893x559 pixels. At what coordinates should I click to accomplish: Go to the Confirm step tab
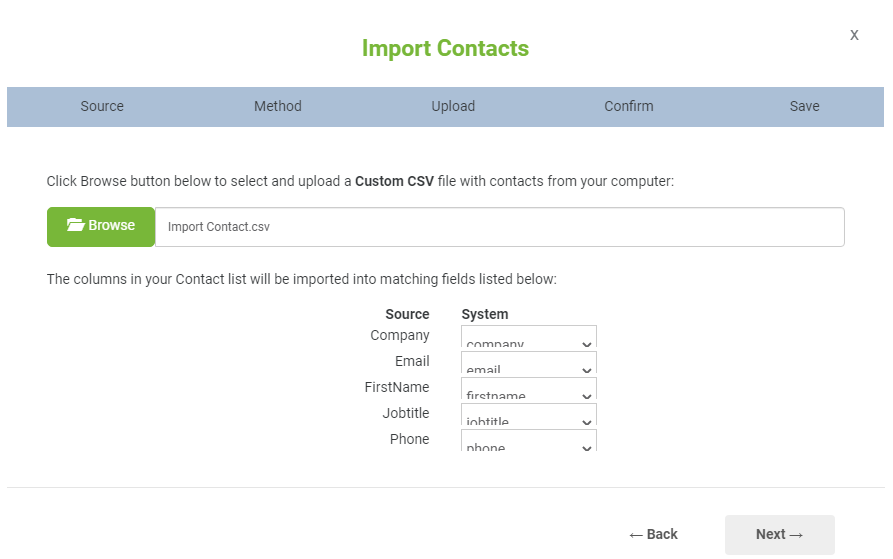click(629, 106)
